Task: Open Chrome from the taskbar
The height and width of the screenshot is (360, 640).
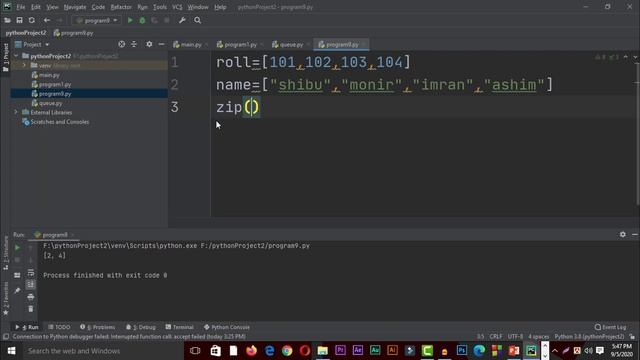Action: [x=287, y=351]
